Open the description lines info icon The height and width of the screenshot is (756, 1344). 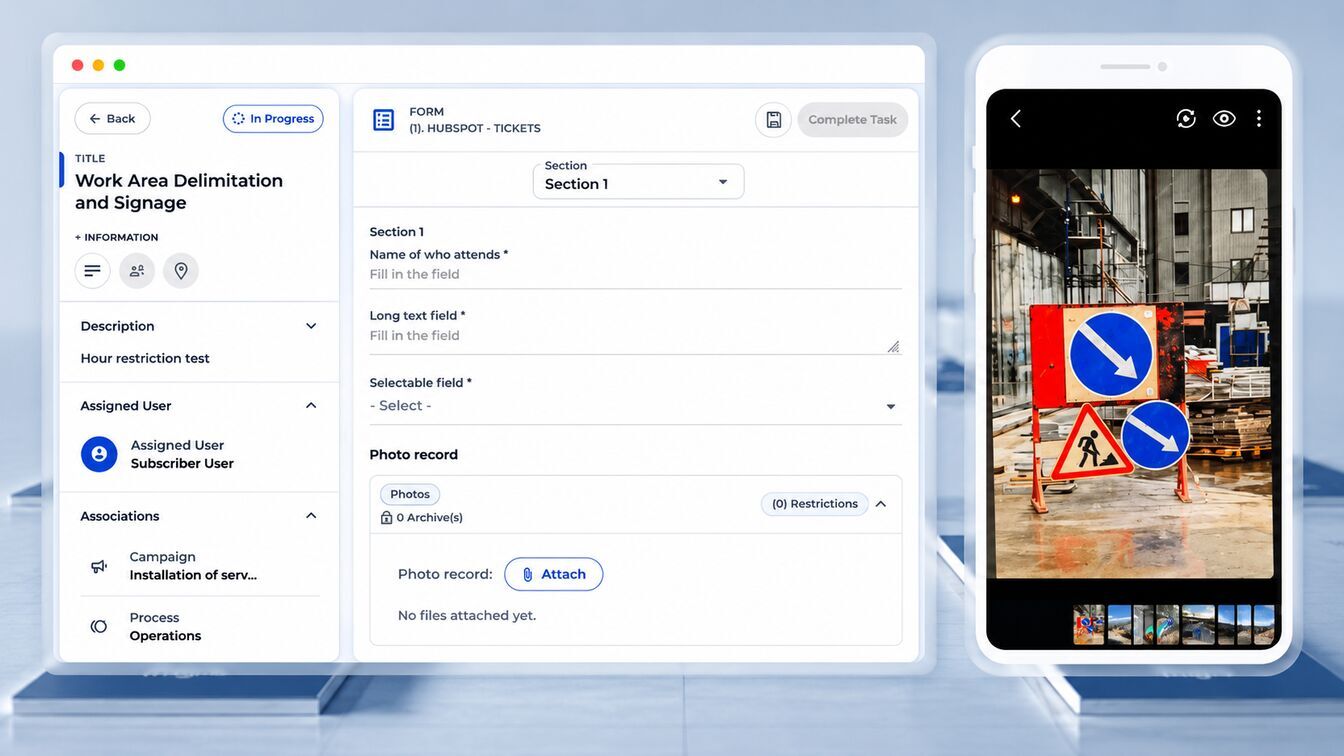(93, 271)
